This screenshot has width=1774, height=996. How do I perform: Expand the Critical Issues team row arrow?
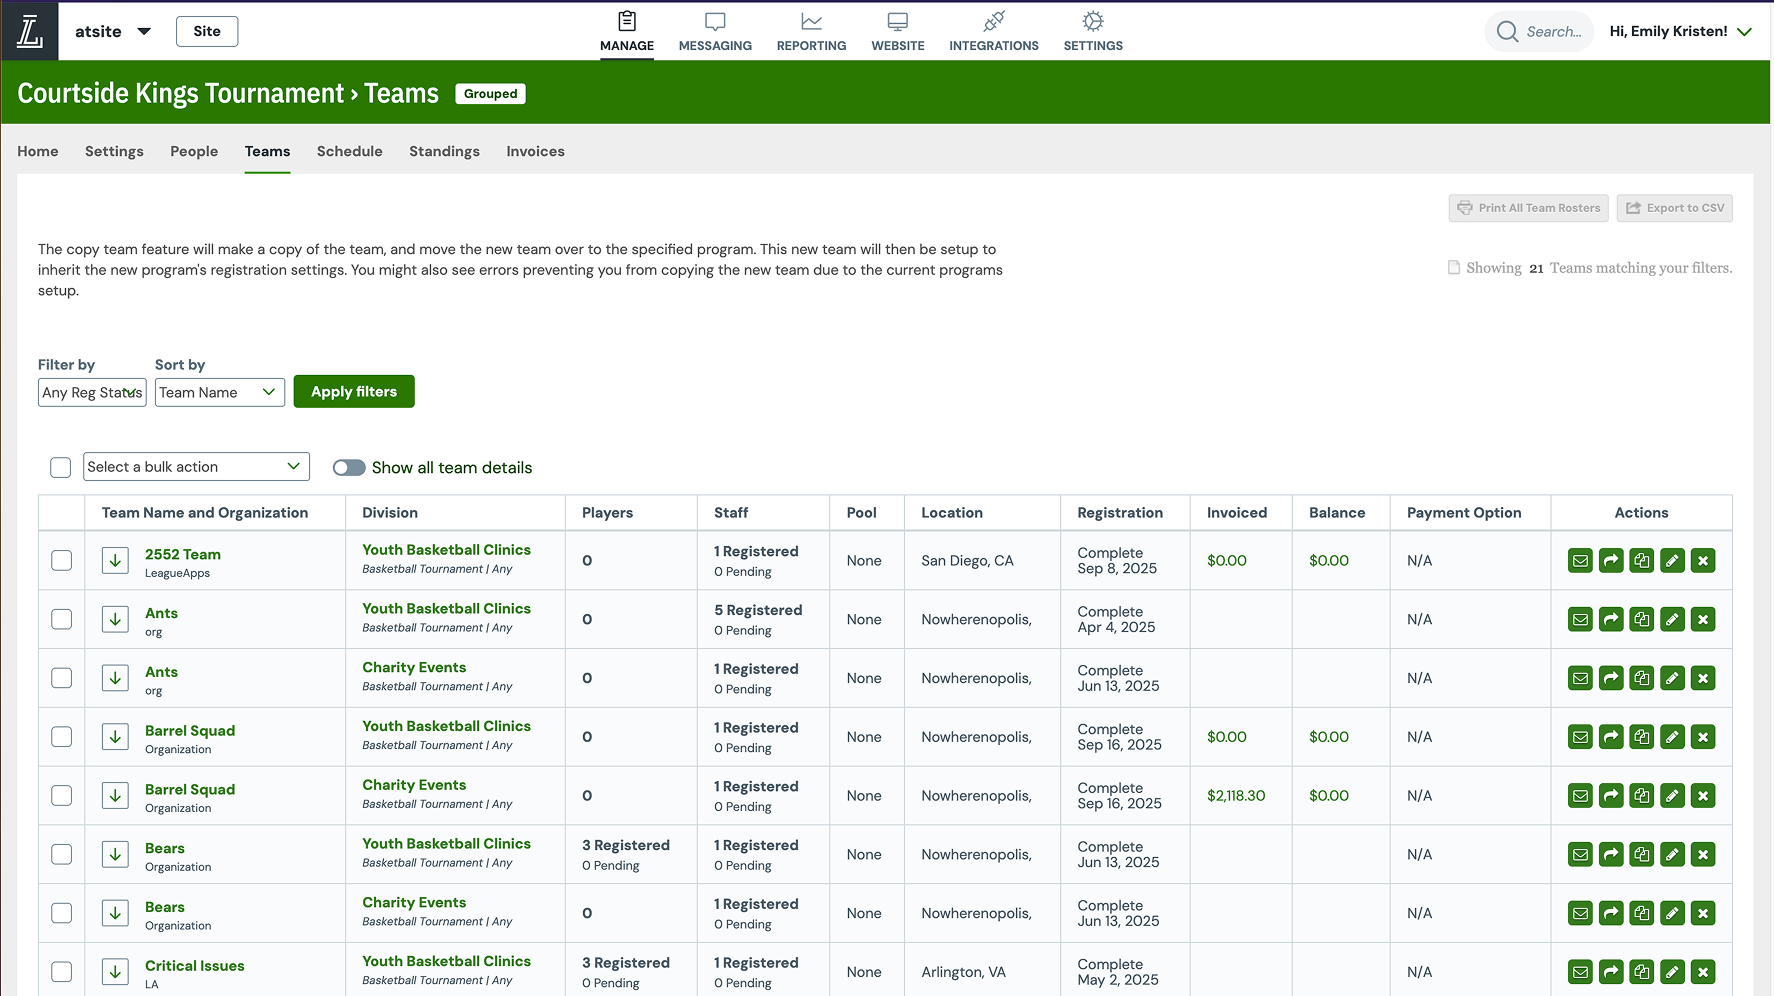116,972
